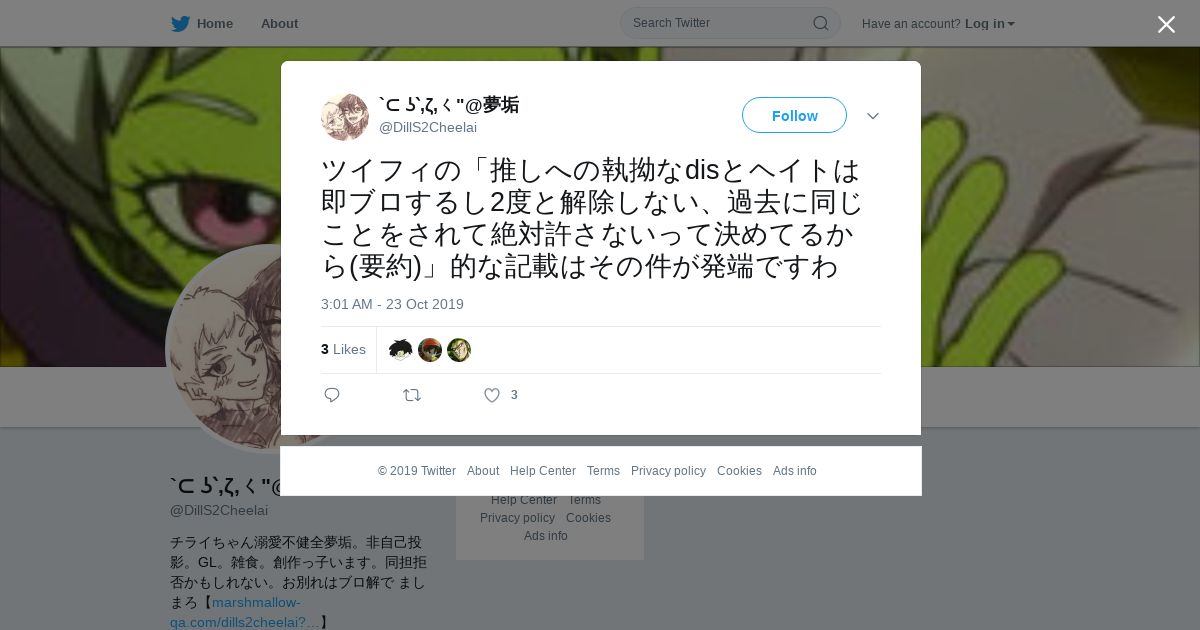Expand the tweet options chevron
Image resolution: width=1200 pixels, height=630 pixels.
(873, 116)
